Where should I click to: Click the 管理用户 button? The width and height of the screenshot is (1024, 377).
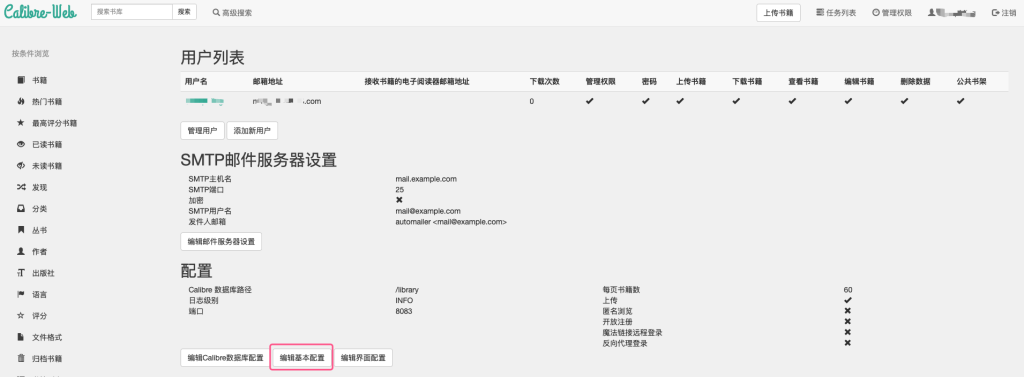(x=202, y=131)
